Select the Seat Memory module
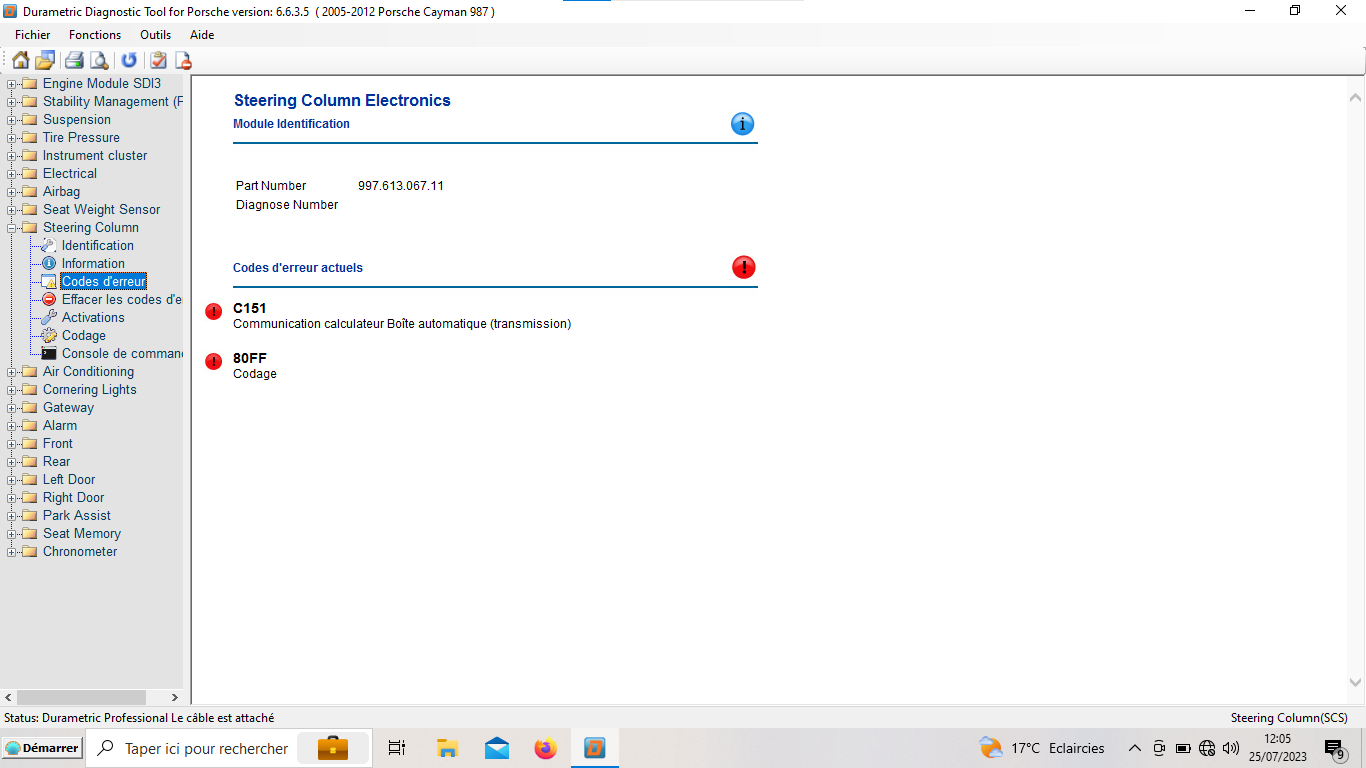Screen dimensions: 1366x768 pos(81,533)
